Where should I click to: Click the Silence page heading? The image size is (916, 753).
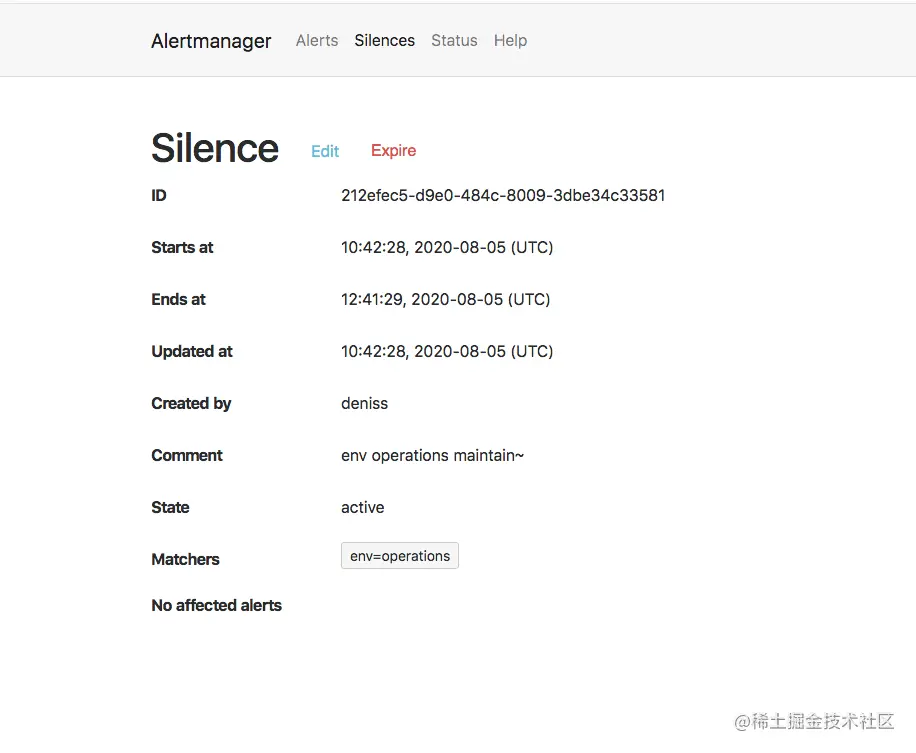click(214, 147)
